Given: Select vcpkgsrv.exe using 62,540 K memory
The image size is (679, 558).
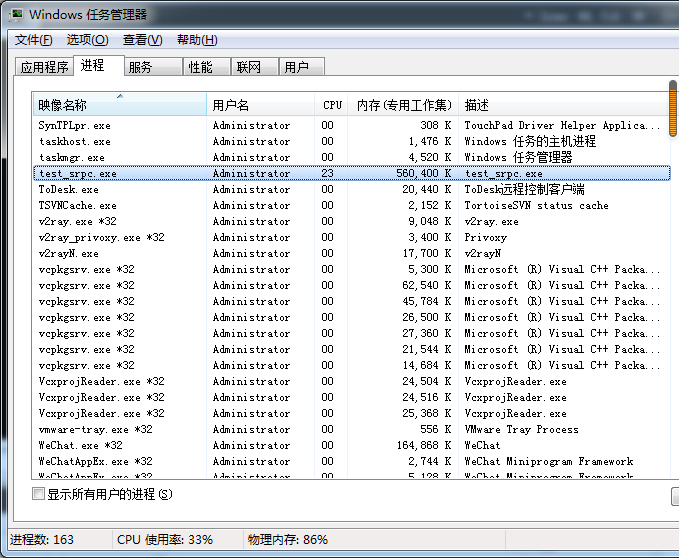Looking at the screenshot, I should pos(351,286).
